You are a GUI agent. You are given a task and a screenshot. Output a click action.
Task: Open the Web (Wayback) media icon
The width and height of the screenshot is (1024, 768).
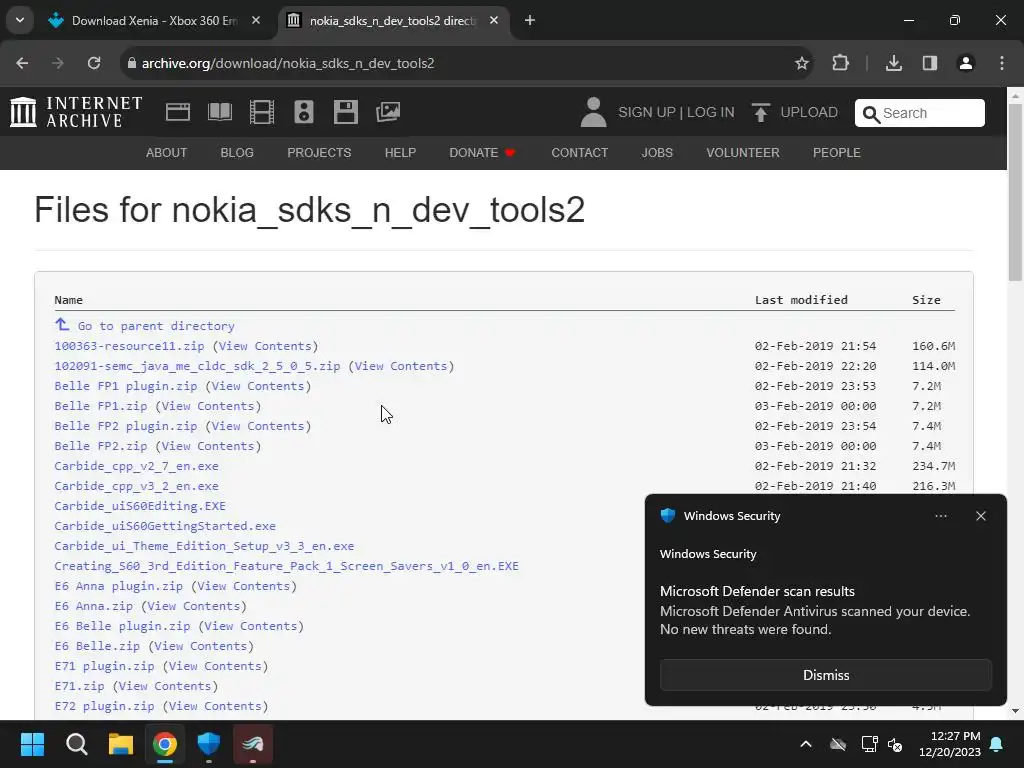[x=178, y=112]
